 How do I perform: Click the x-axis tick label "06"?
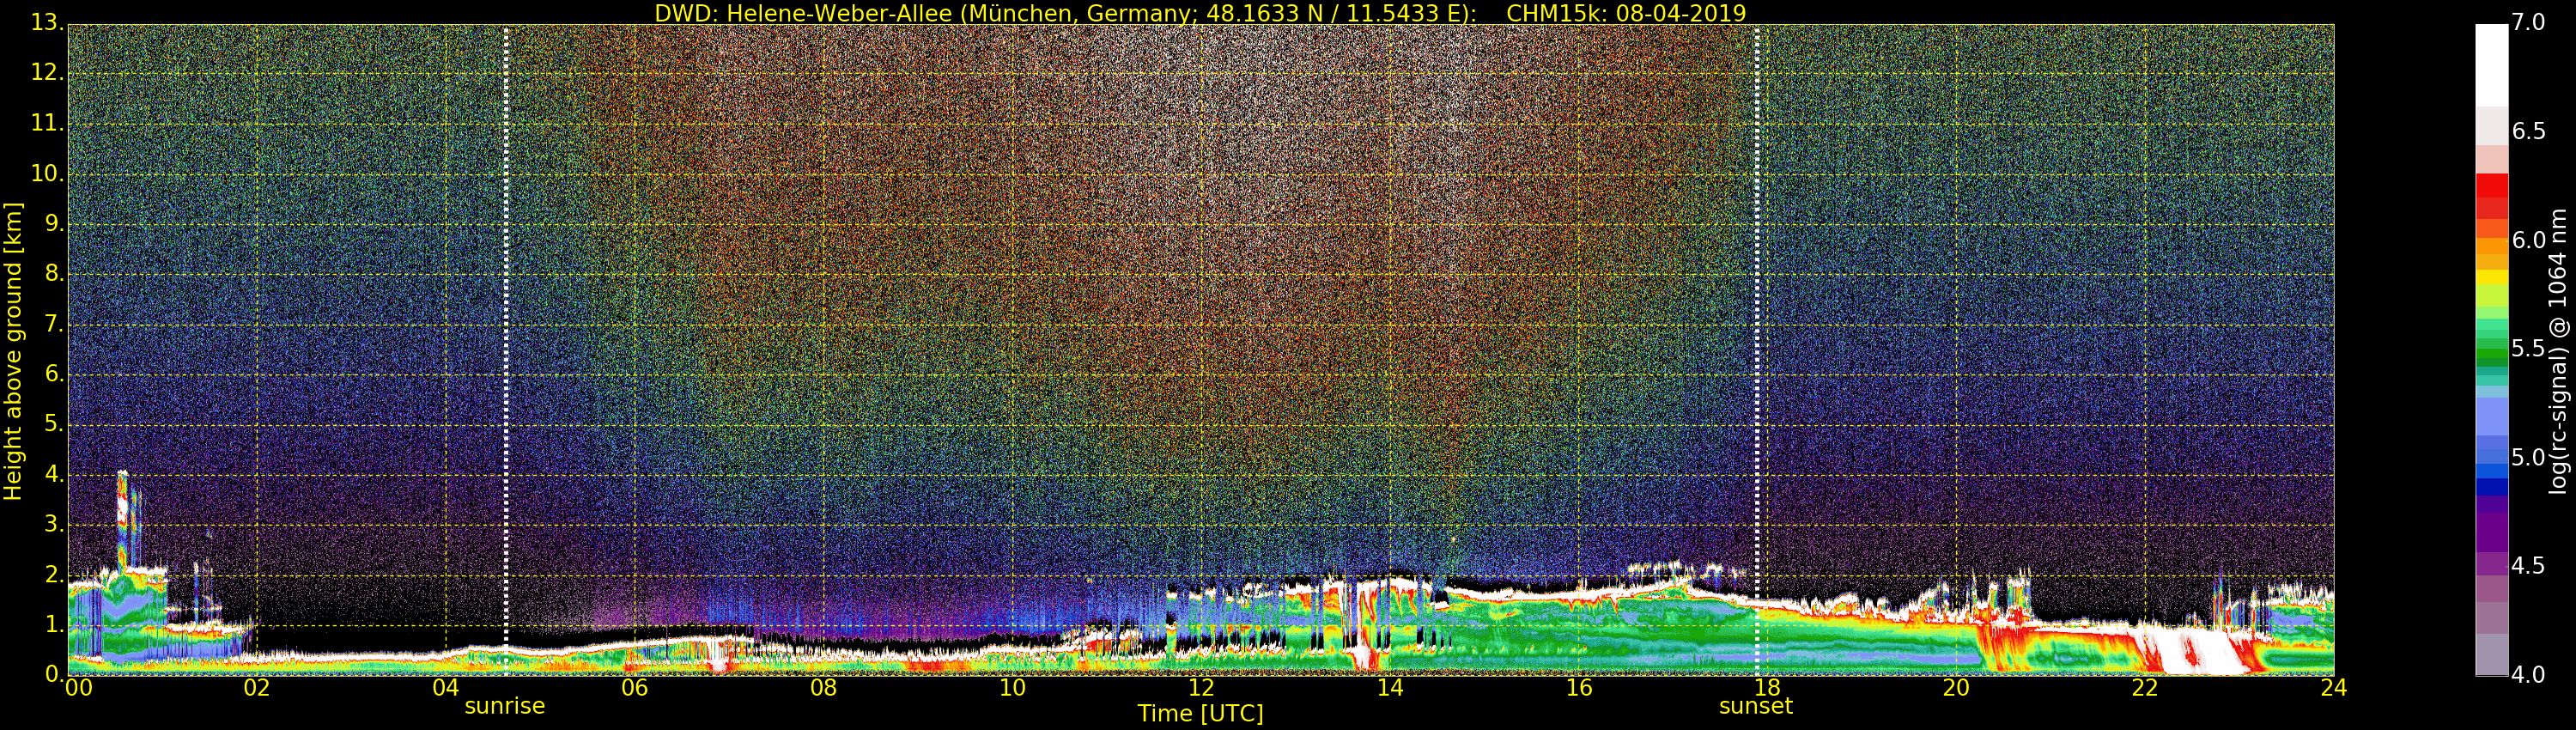634,688
